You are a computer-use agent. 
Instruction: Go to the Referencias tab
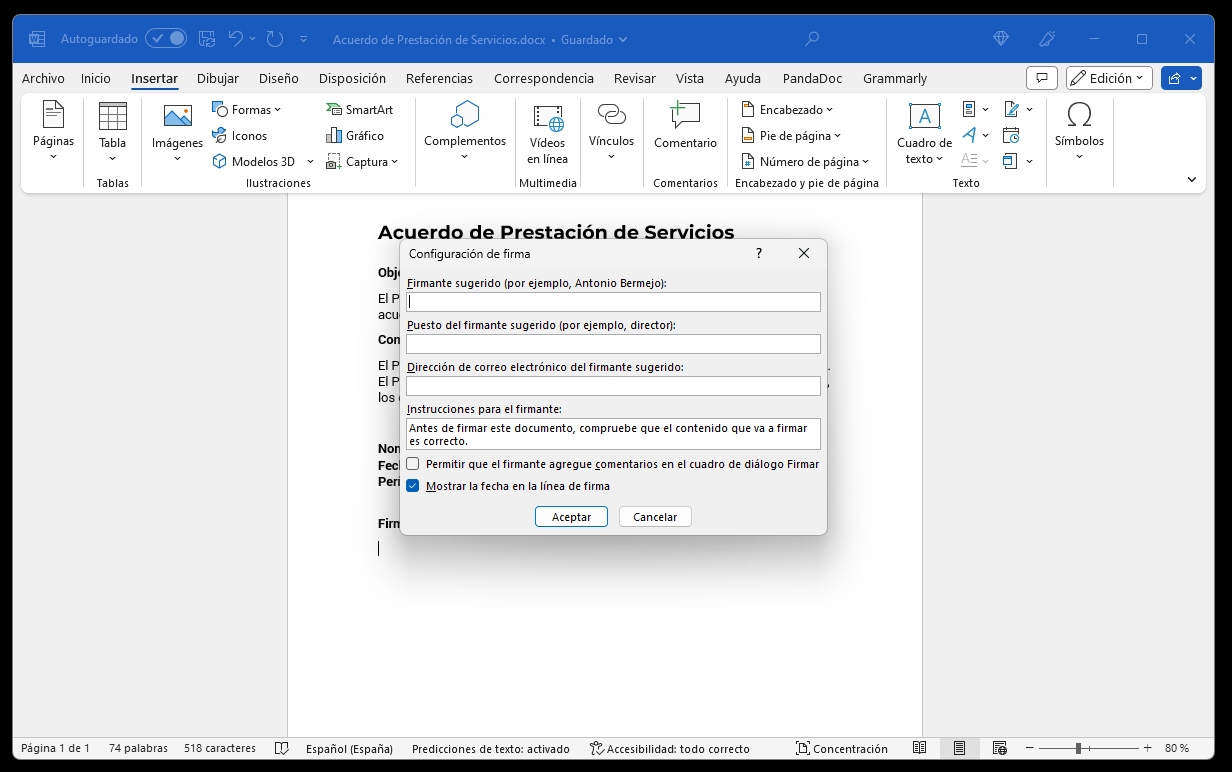[440, 78]
